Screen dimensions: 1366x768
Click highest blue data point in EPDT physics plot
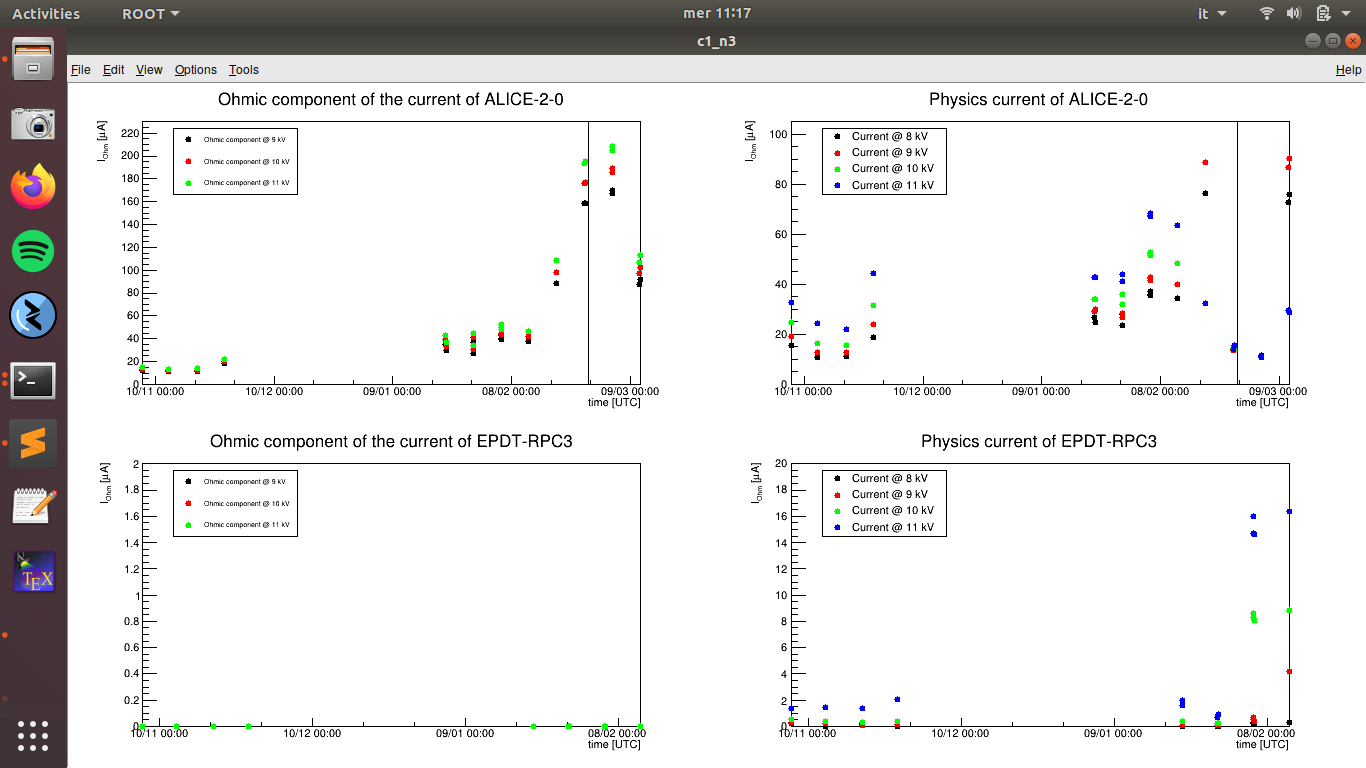pyautogui.click(x=1289, y=511)
